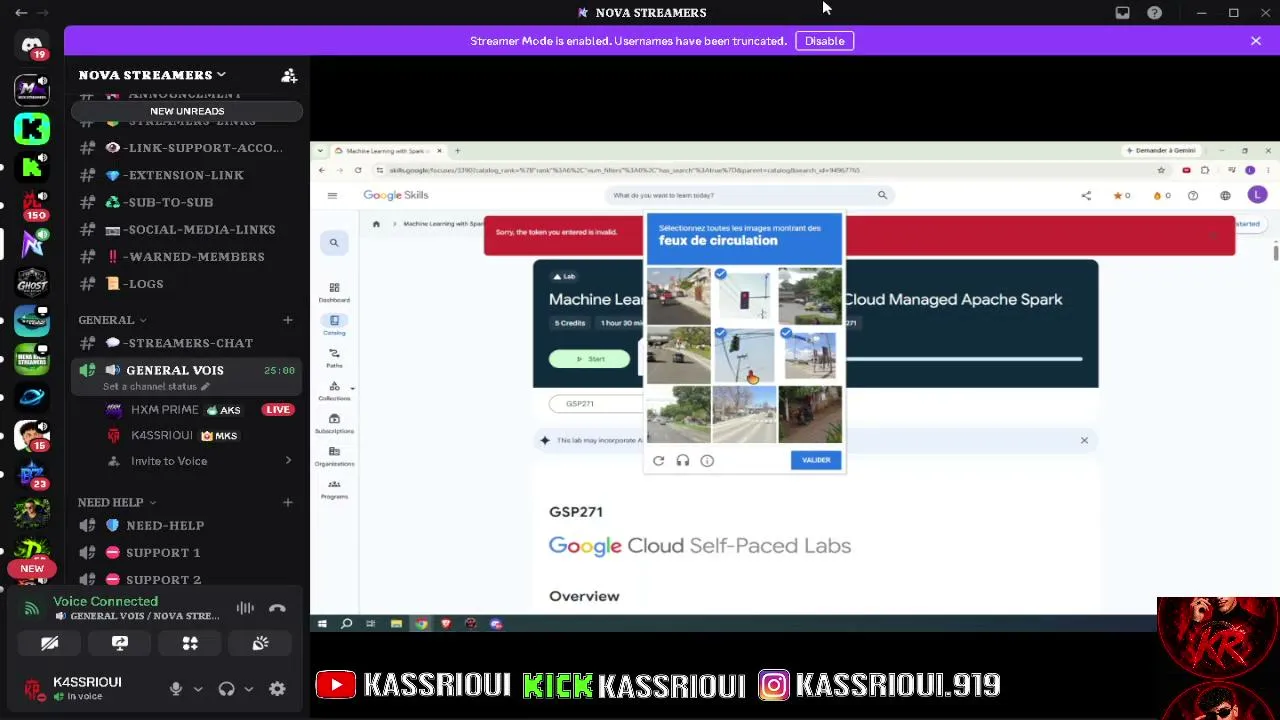Click Demander à Gemini in Chrome
1280x720 pixels.
pos(1162,150)
